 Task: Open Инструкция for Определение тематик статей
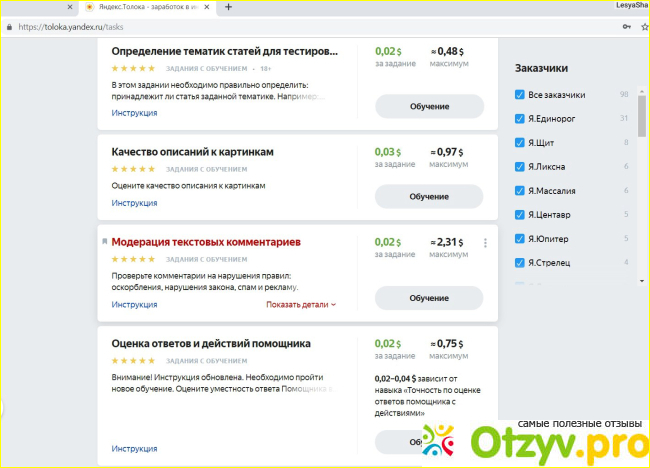coord(134,113)
